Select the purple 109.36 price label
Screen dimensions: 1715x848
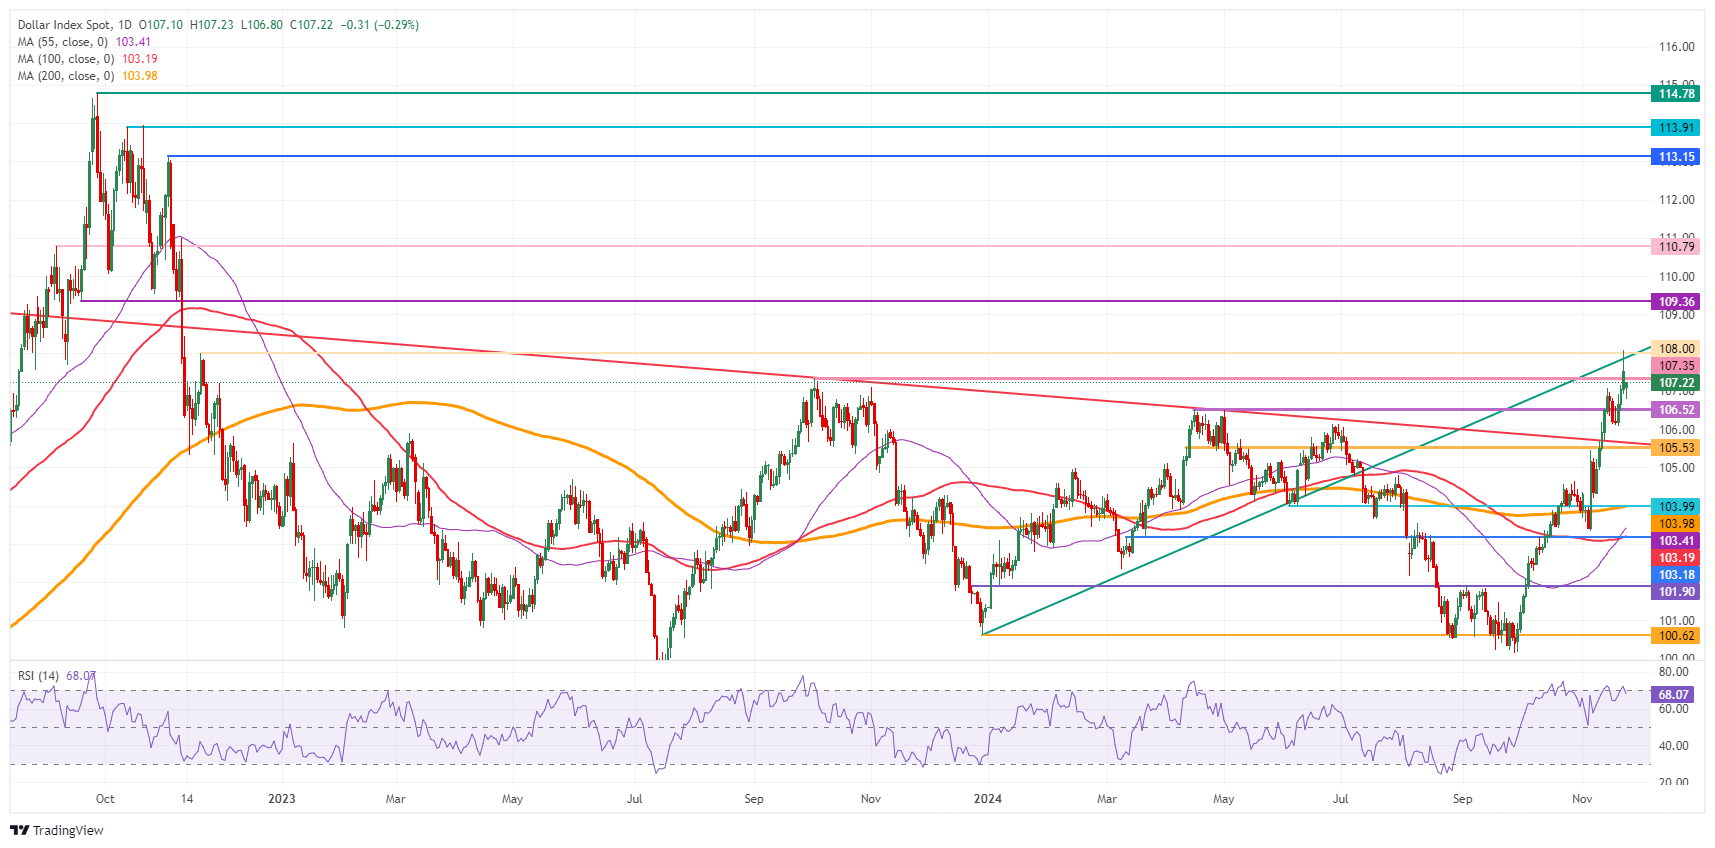[x=1676, y=302]
